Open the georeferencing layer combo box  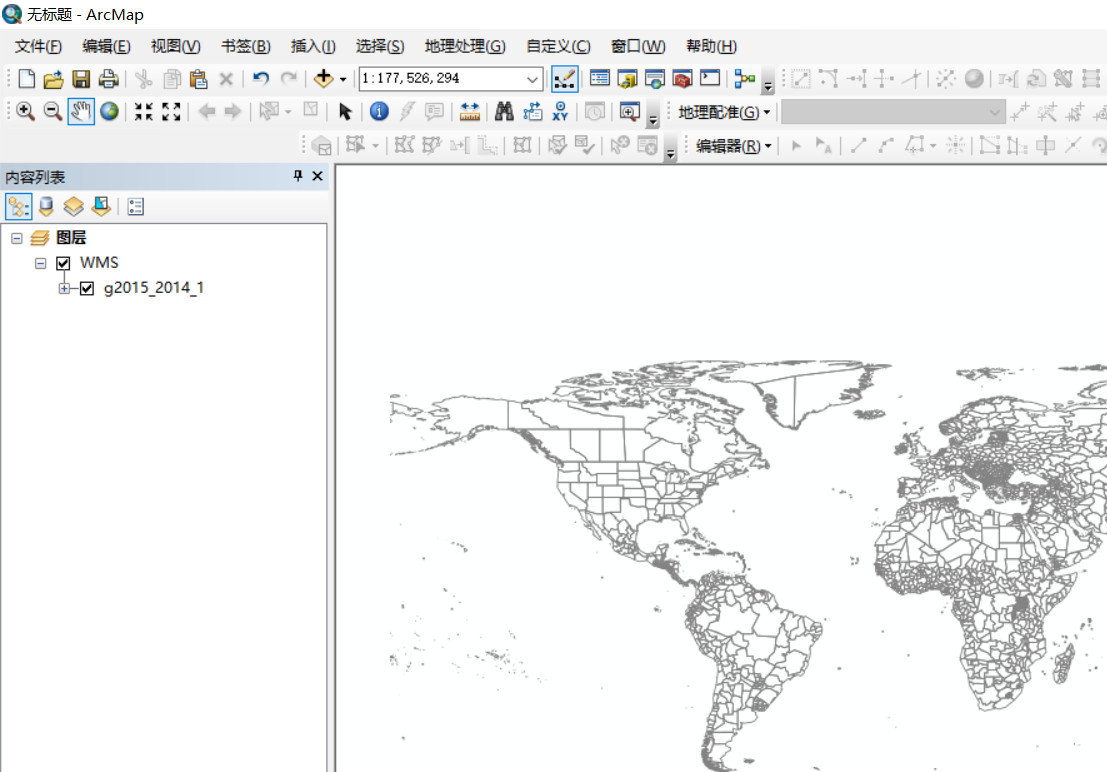click(892, 112)
